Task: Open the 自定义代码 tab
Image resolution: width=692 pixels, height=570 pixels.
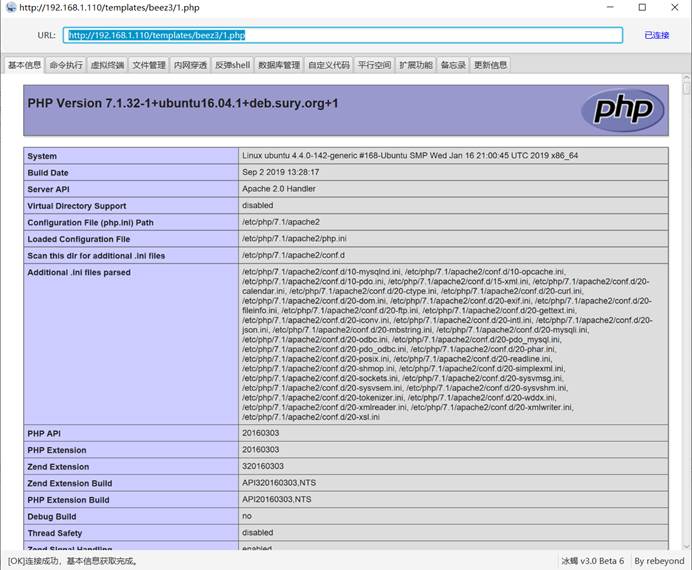Action: [329, 65]
